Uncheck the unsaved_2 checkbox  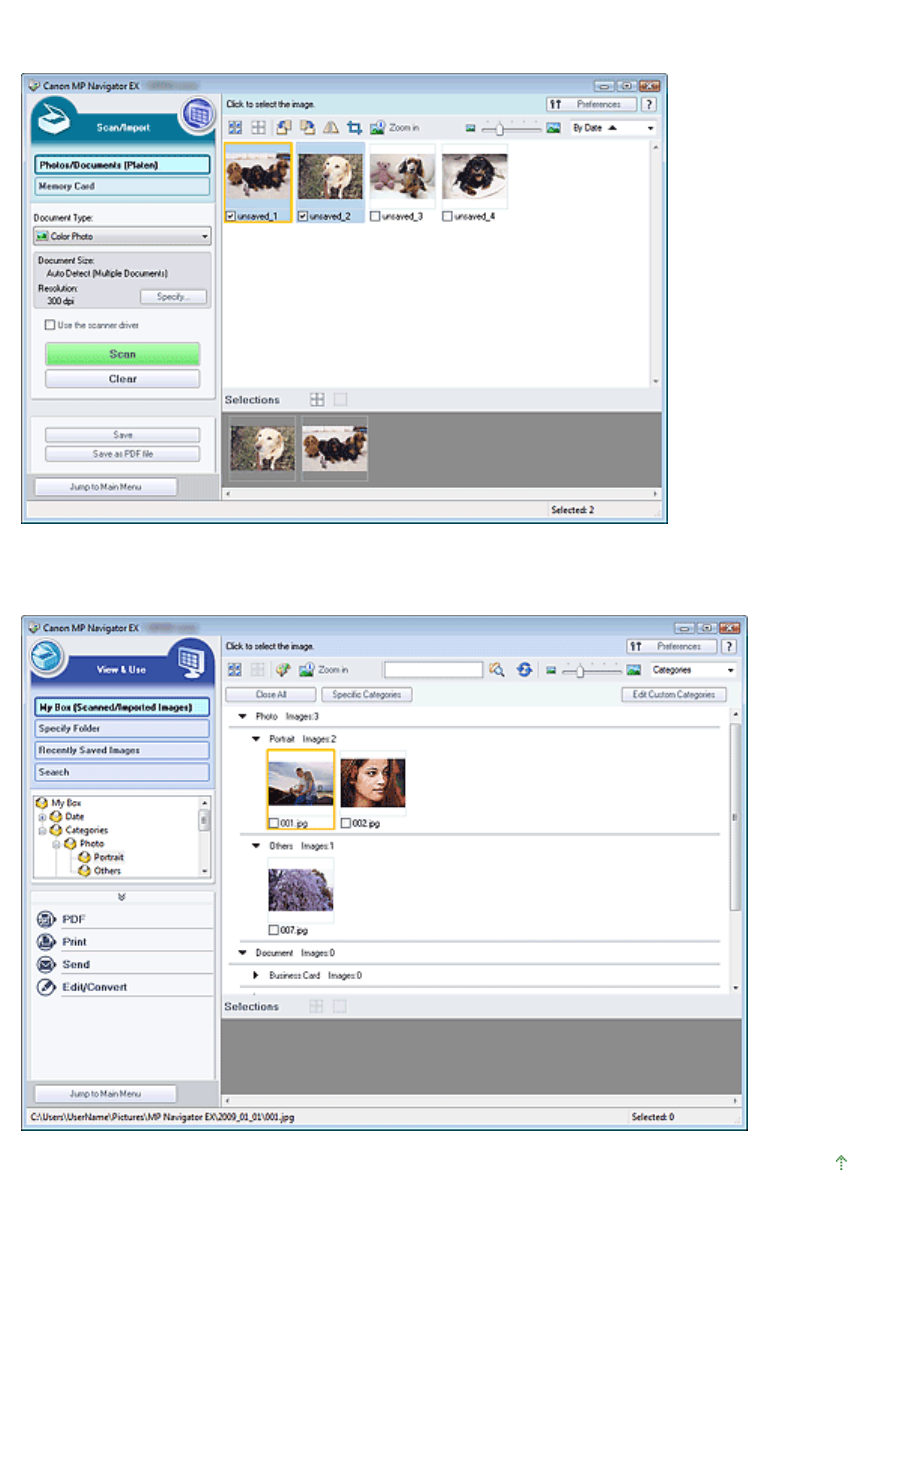pos(303,216)
